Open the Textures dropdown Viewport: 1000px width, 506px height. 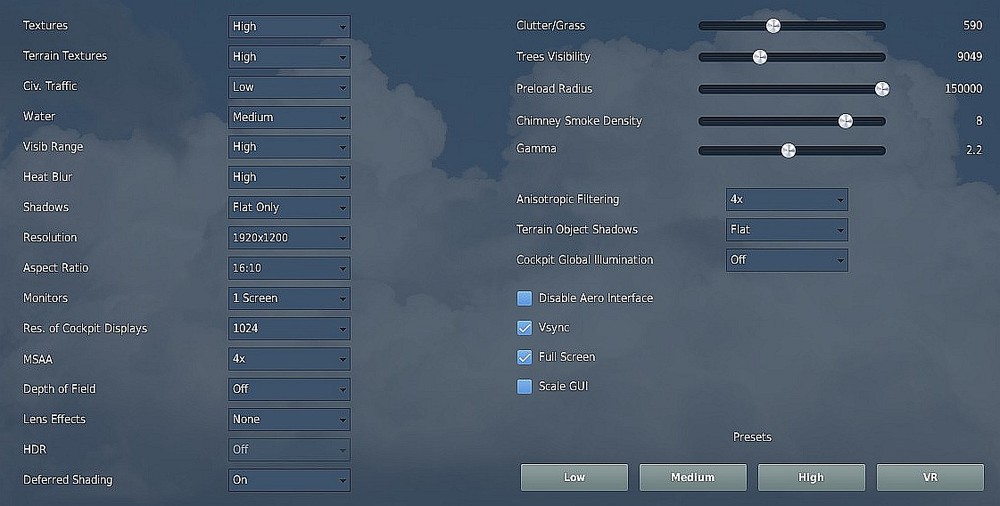click(x=289, y=26)
